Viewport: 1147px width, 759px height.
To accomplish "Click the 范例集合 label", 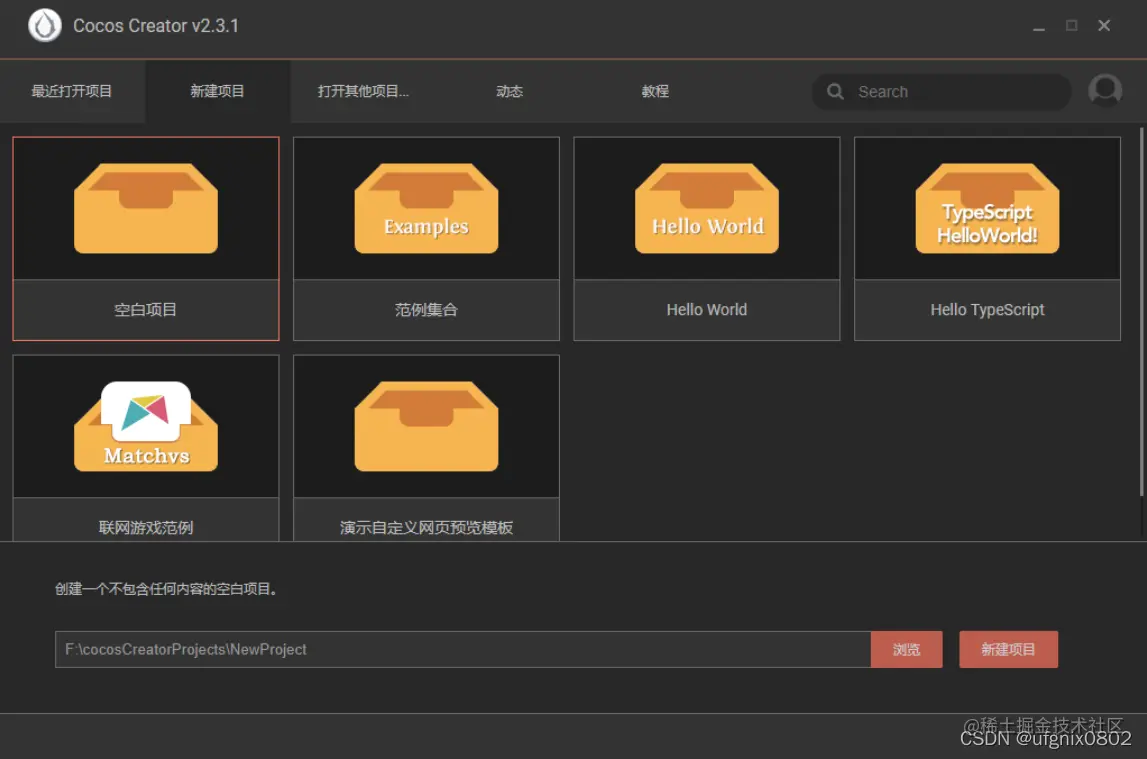I will point(426,310).
